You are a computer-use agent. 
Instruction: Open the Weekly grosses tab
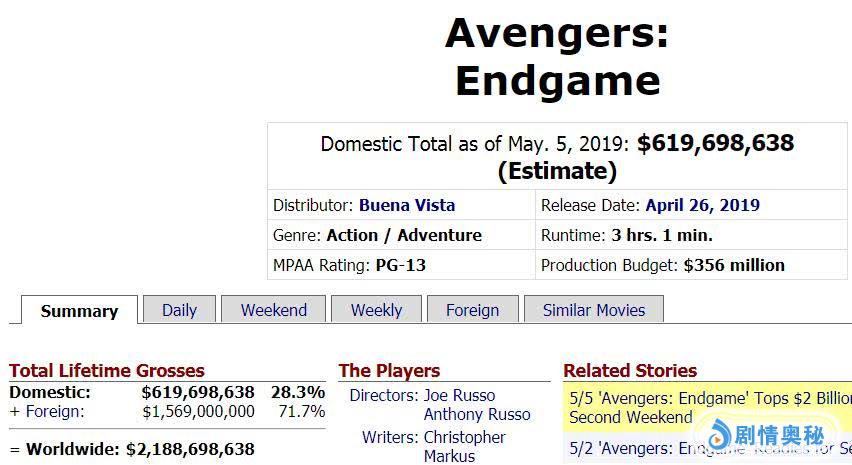[376, 310]
